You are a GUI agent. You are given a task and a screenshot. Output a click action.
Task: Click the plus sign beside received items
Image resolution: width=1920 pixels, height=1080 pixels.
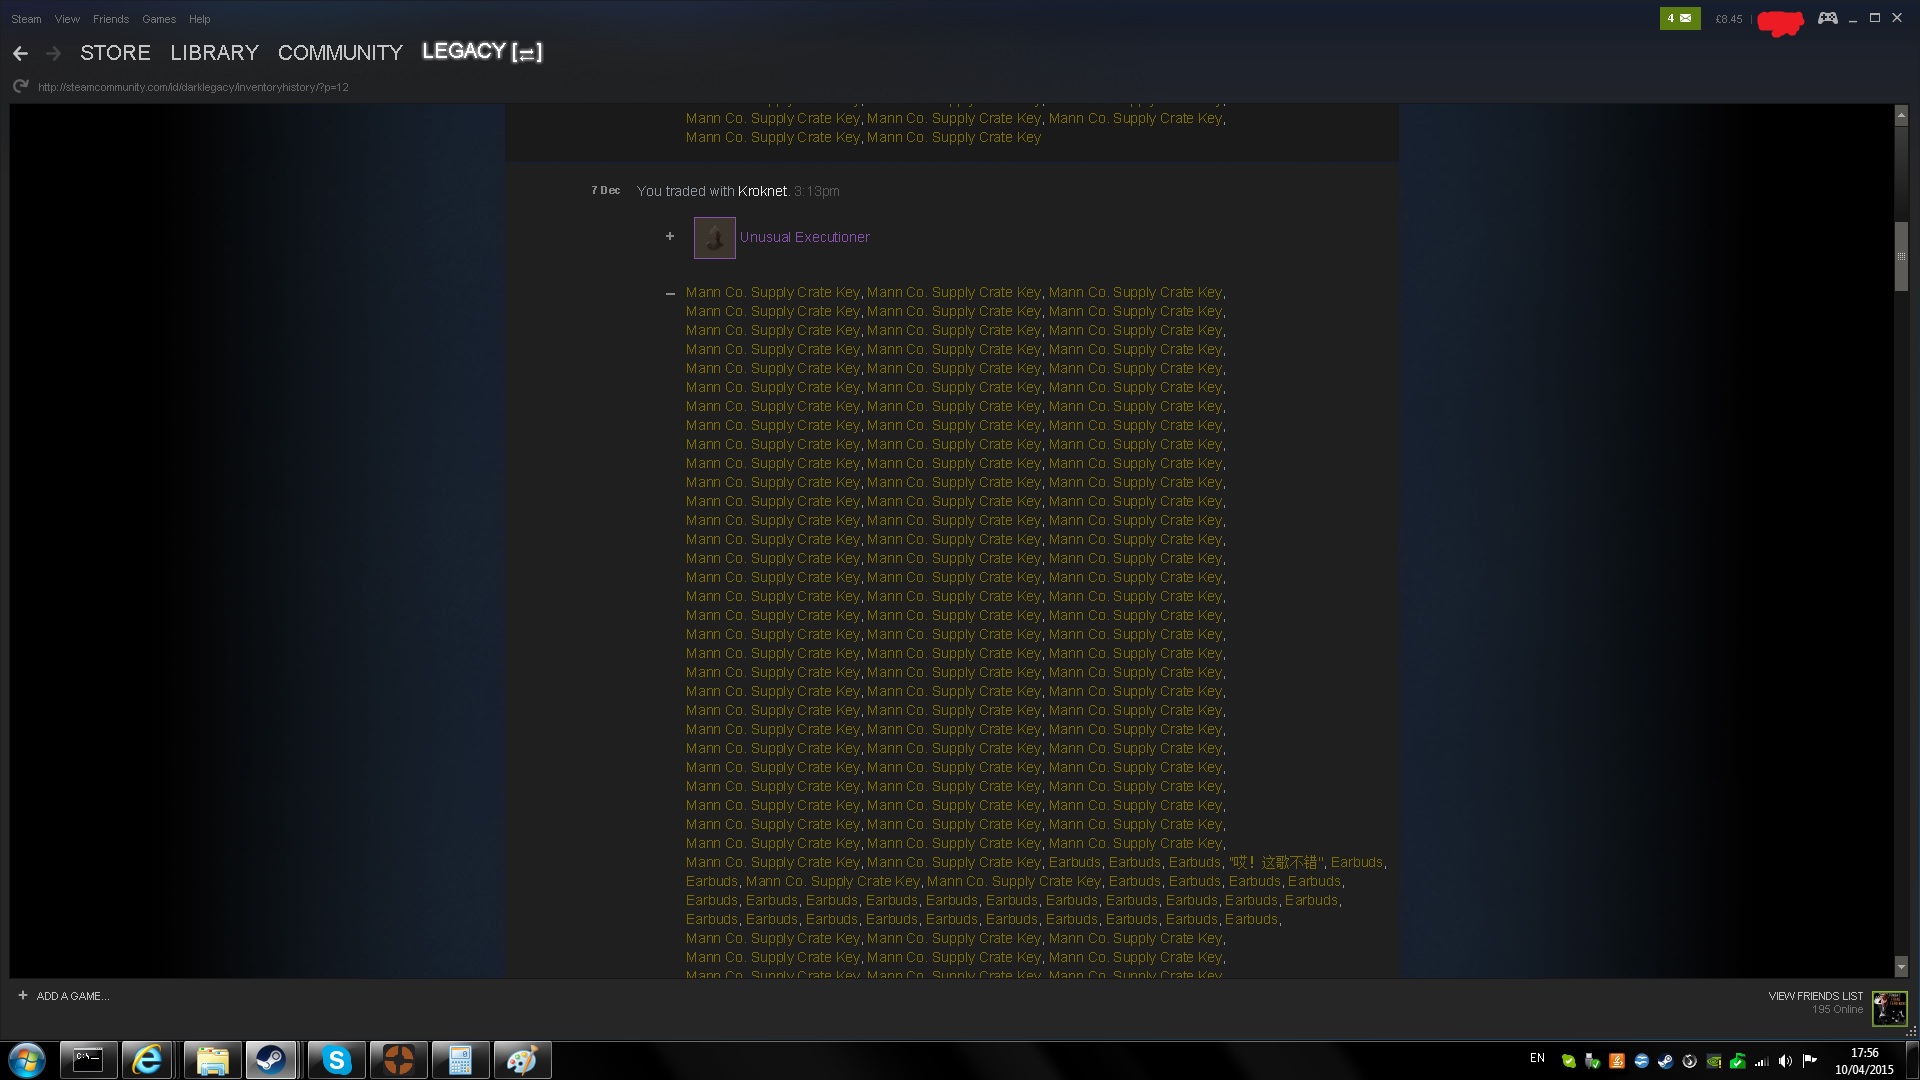point(670,237)
